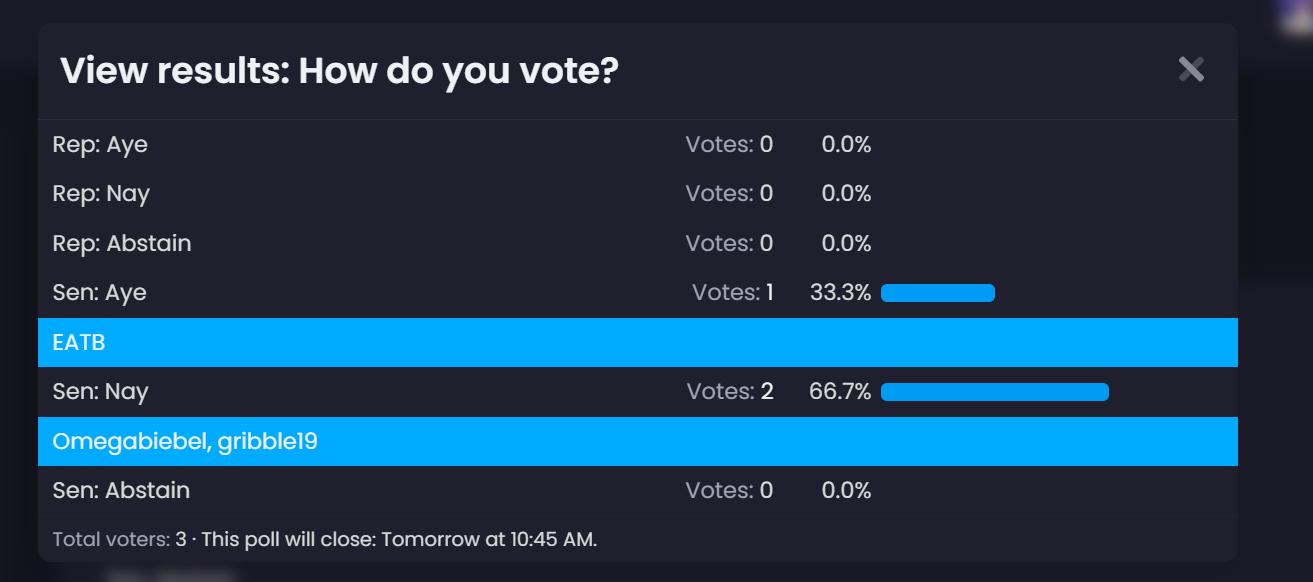The image size is (1313, 582).
Task: Click the "Tomorrow at 10:45 AM" closing time
Action: tap(487, 540)
